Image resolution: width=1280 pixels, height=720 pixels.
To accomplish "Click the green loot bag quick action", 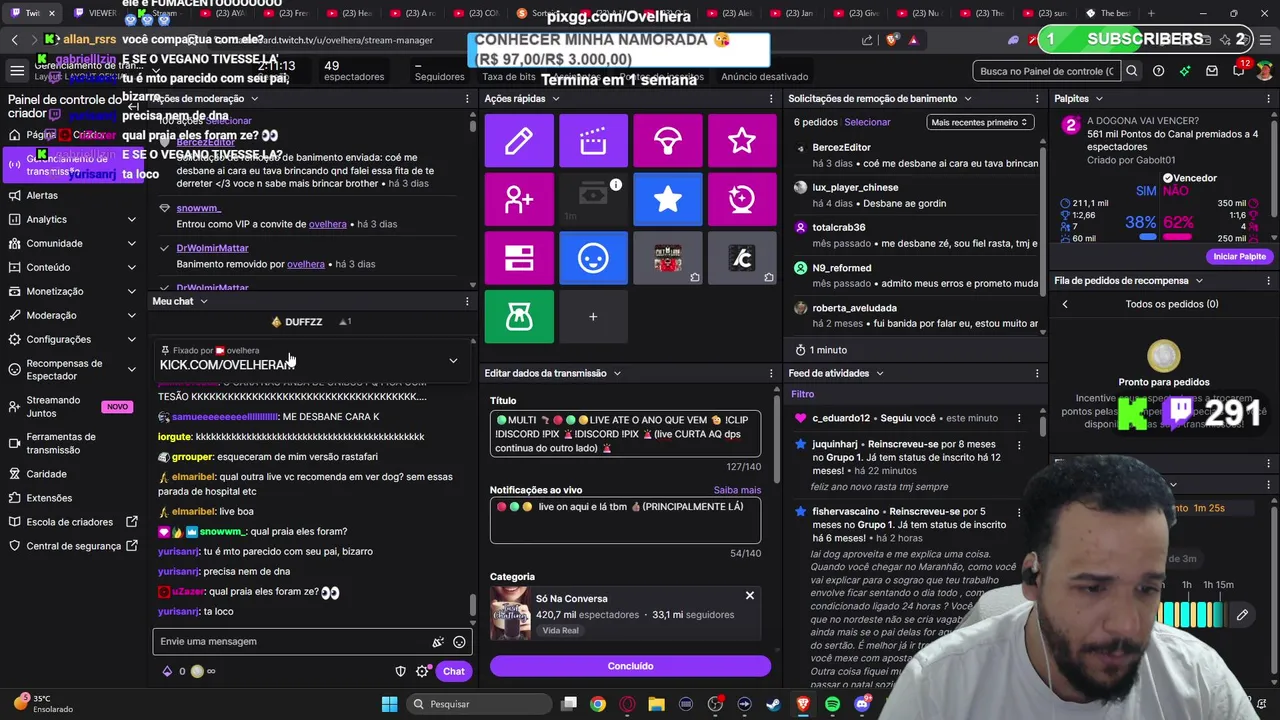I will pyautogui.click(x=519, y=317).
